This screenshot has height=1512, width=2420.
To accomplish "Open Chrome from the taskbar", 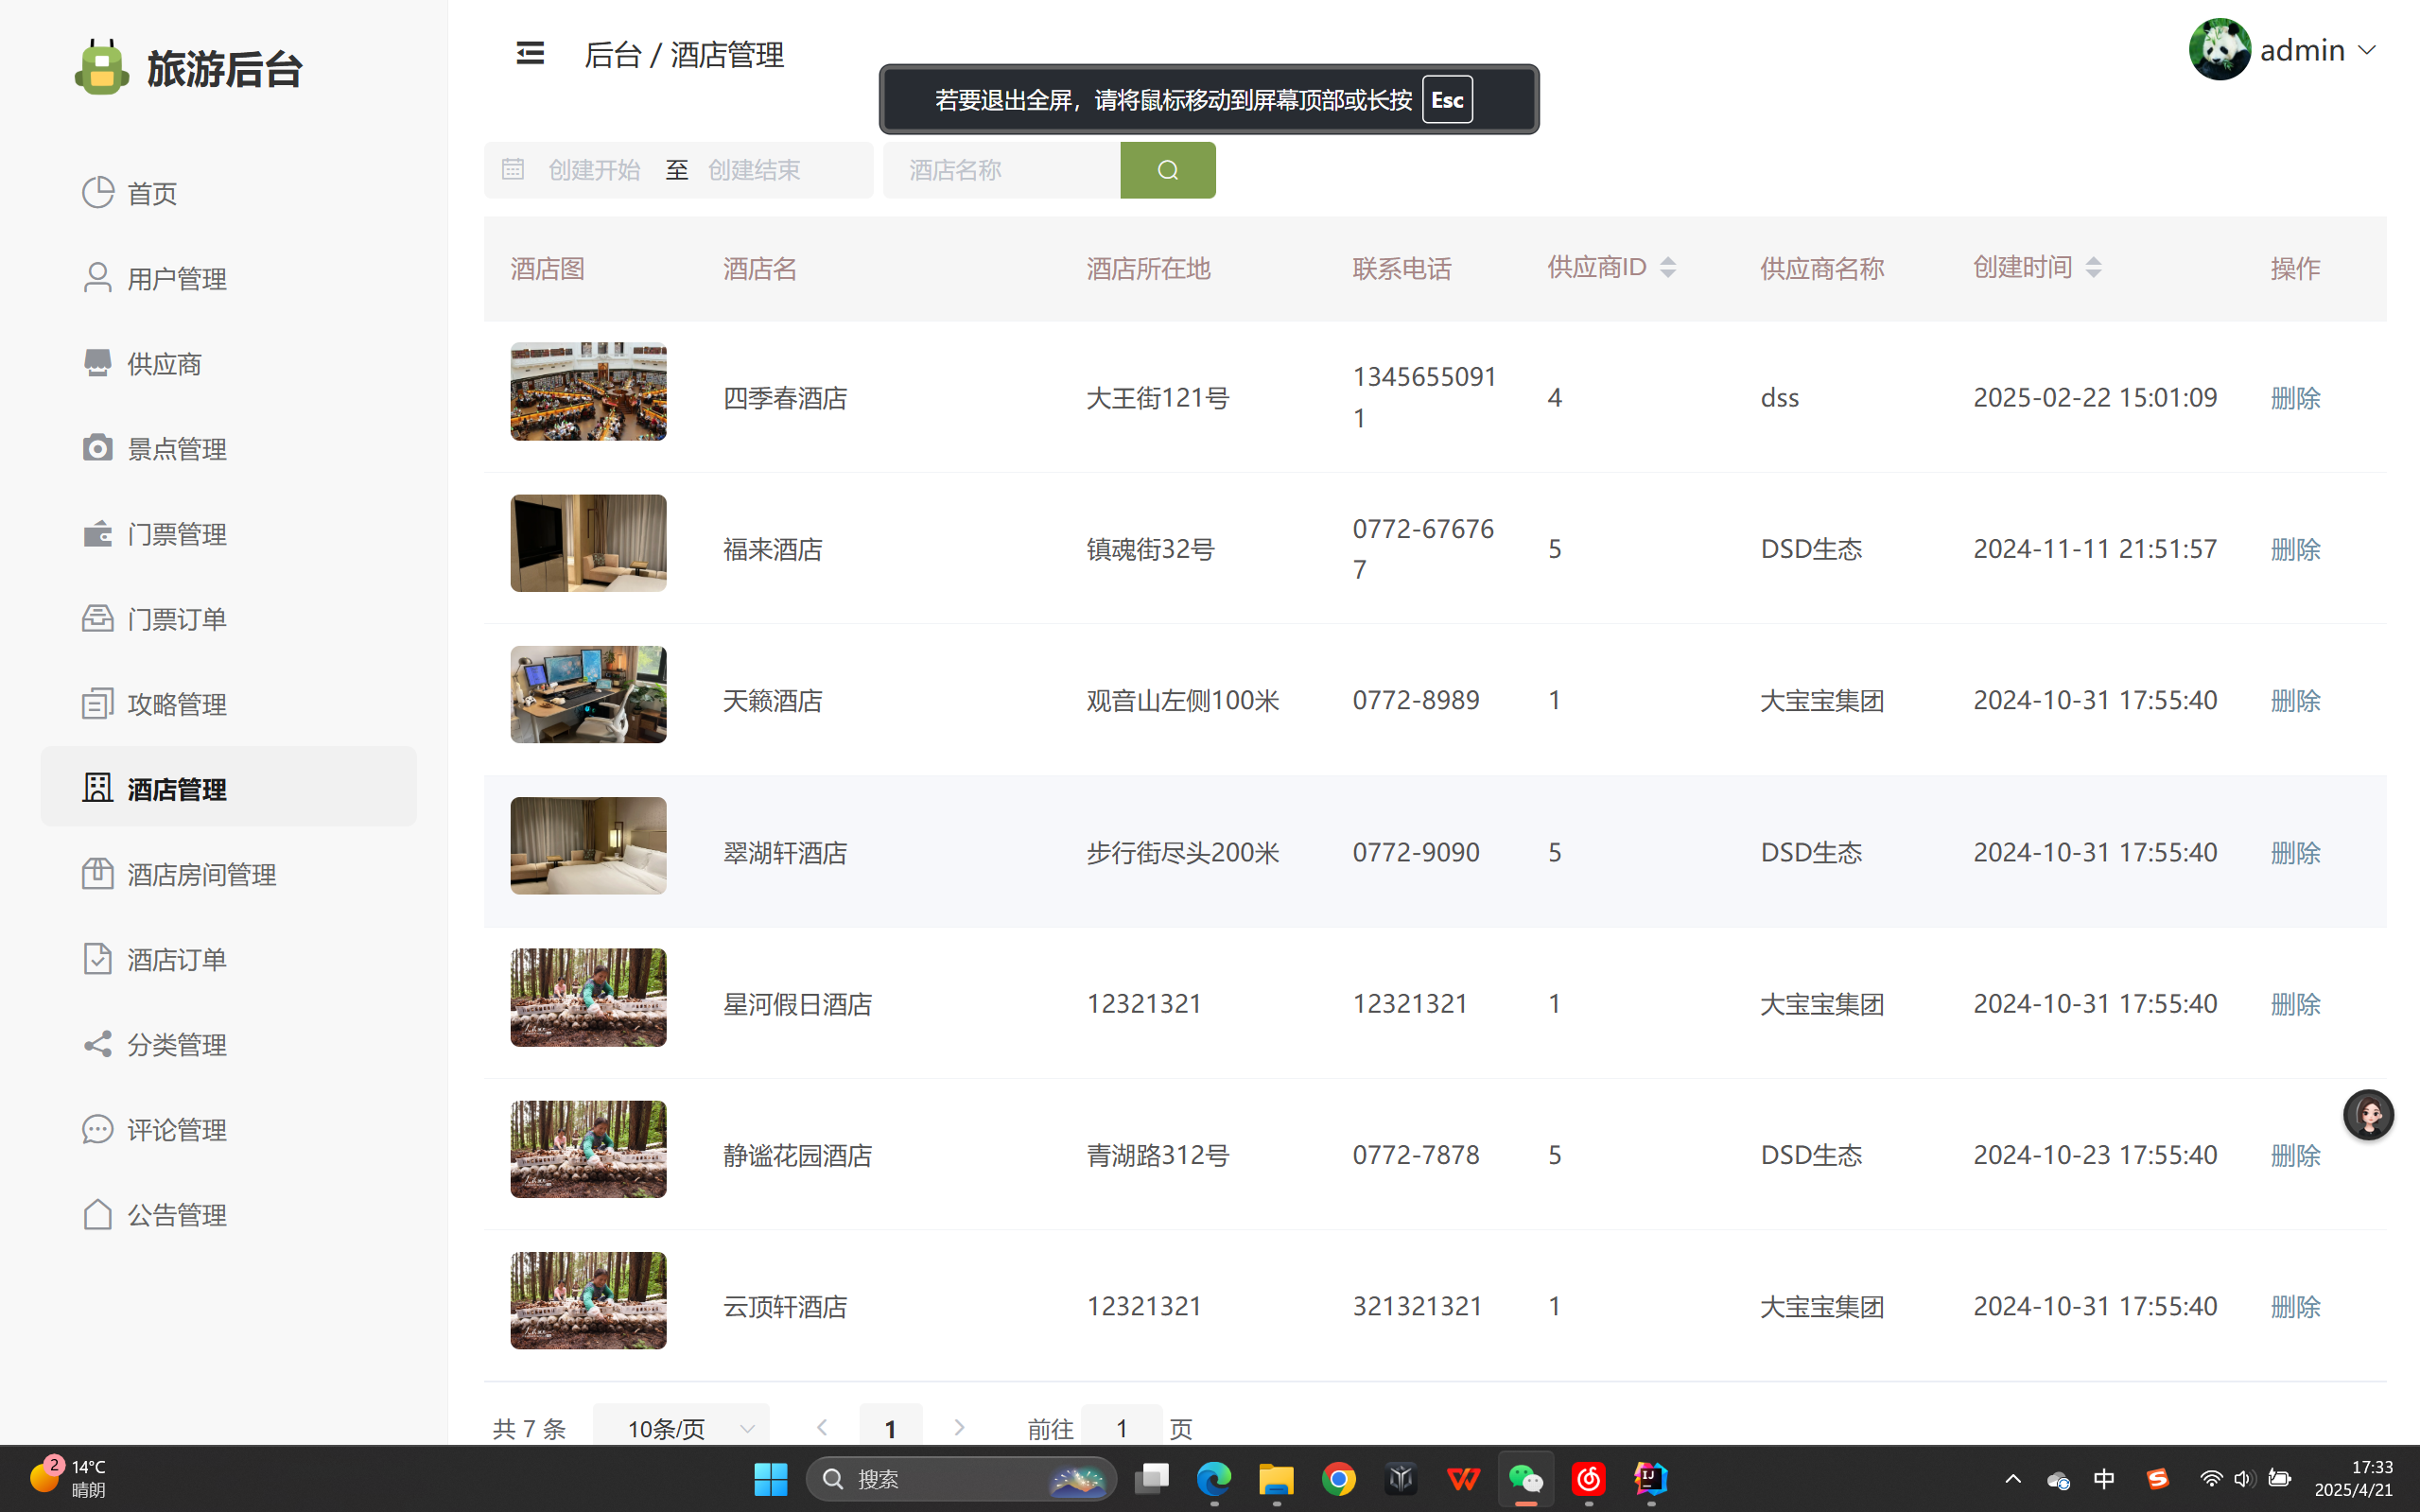I will 1338,1478.
